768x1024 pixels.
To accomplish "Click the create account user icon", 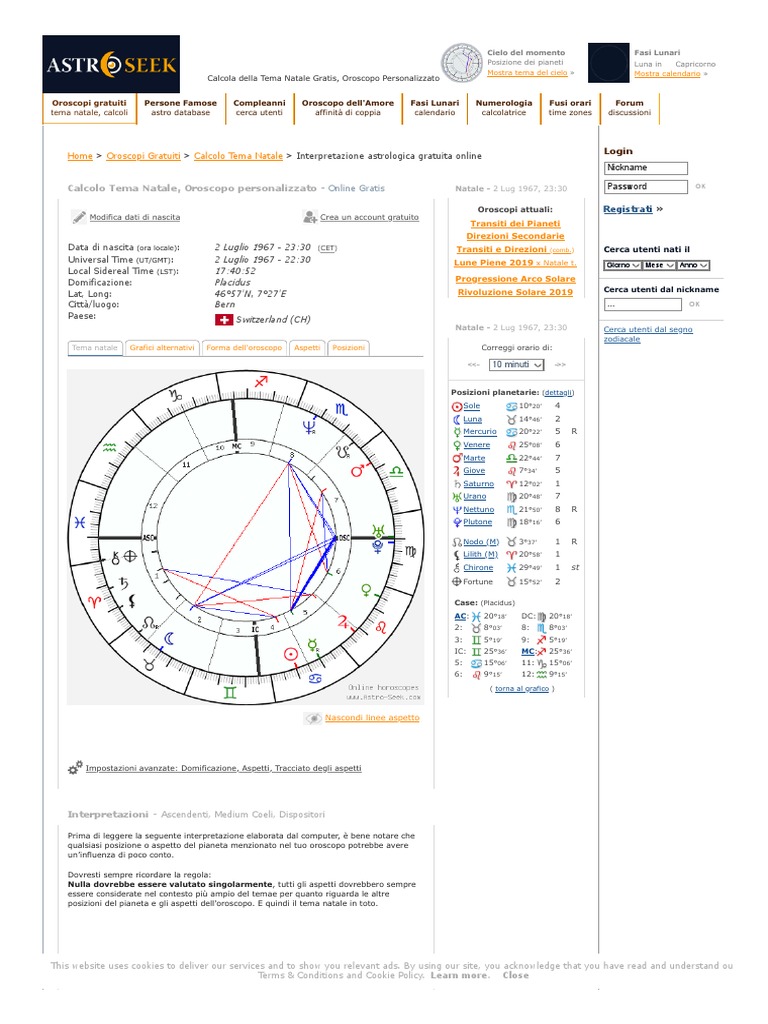I will click(310, 217).
